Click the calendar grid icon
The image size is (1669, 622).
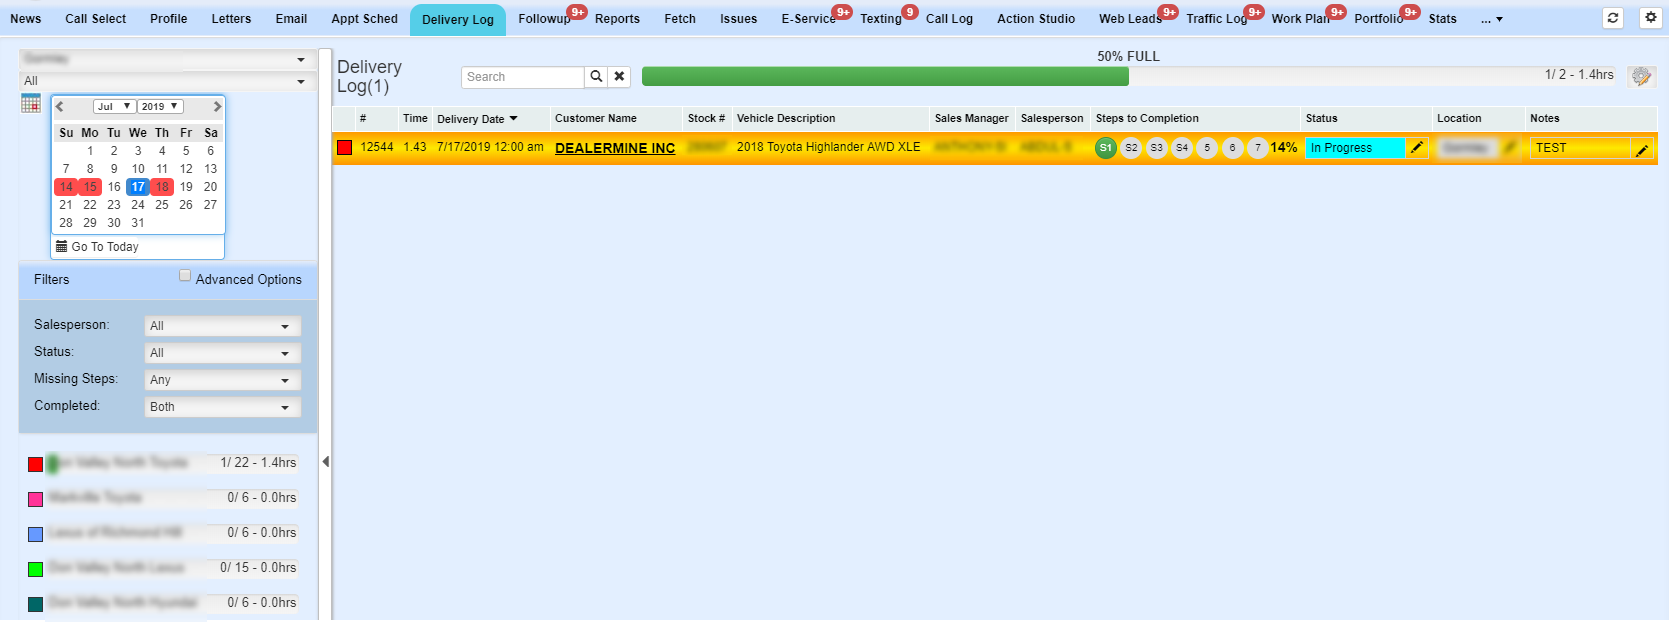(31, 103)
